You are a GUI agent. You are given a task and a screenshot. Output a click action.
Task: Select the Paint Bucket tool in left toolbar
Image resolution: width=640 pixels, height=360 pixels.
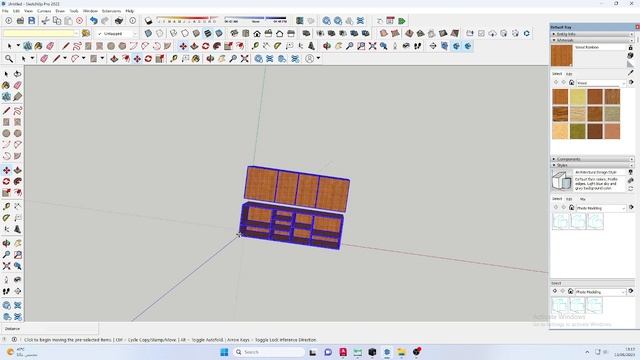click(6, 85)
